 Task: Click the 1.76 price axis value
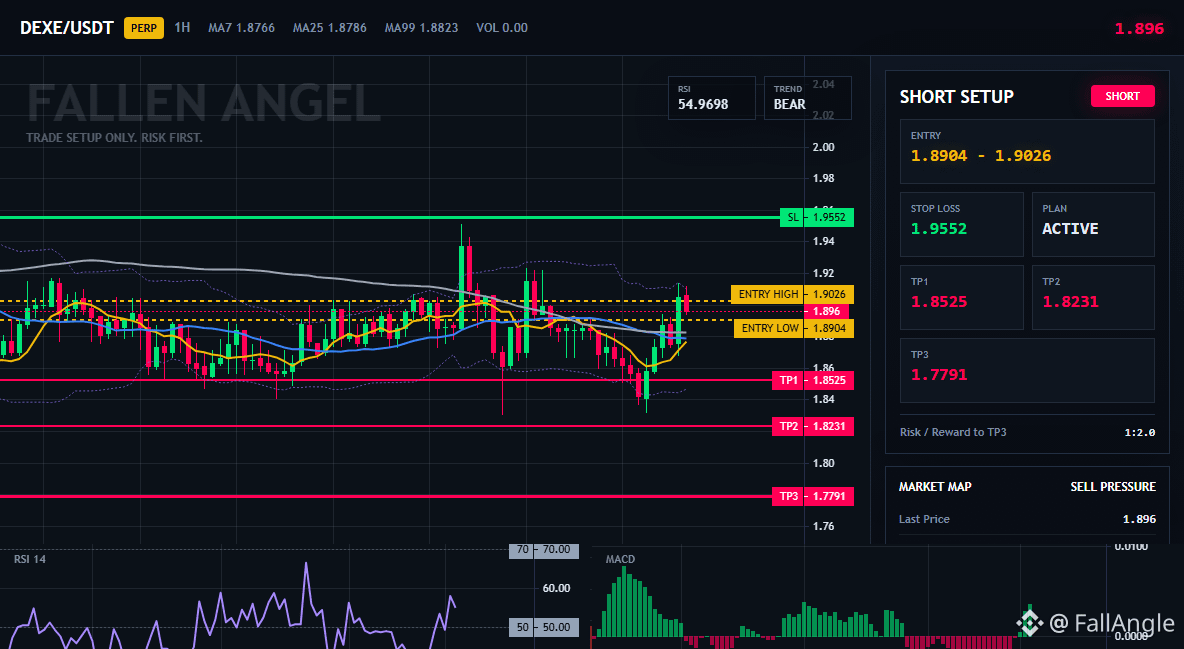pyautogui.click(x=823, y=526)
